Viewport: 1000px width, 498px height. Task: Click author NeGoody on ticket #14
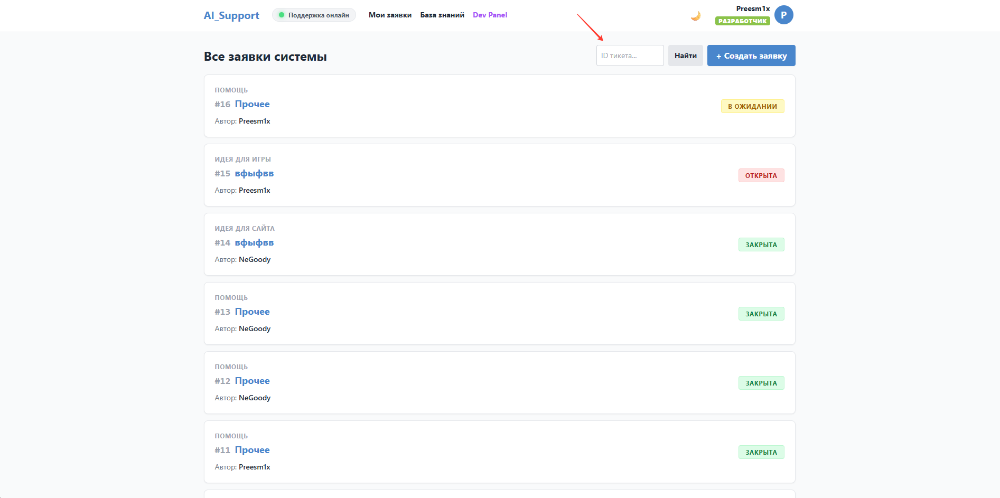tap(254, 260)
